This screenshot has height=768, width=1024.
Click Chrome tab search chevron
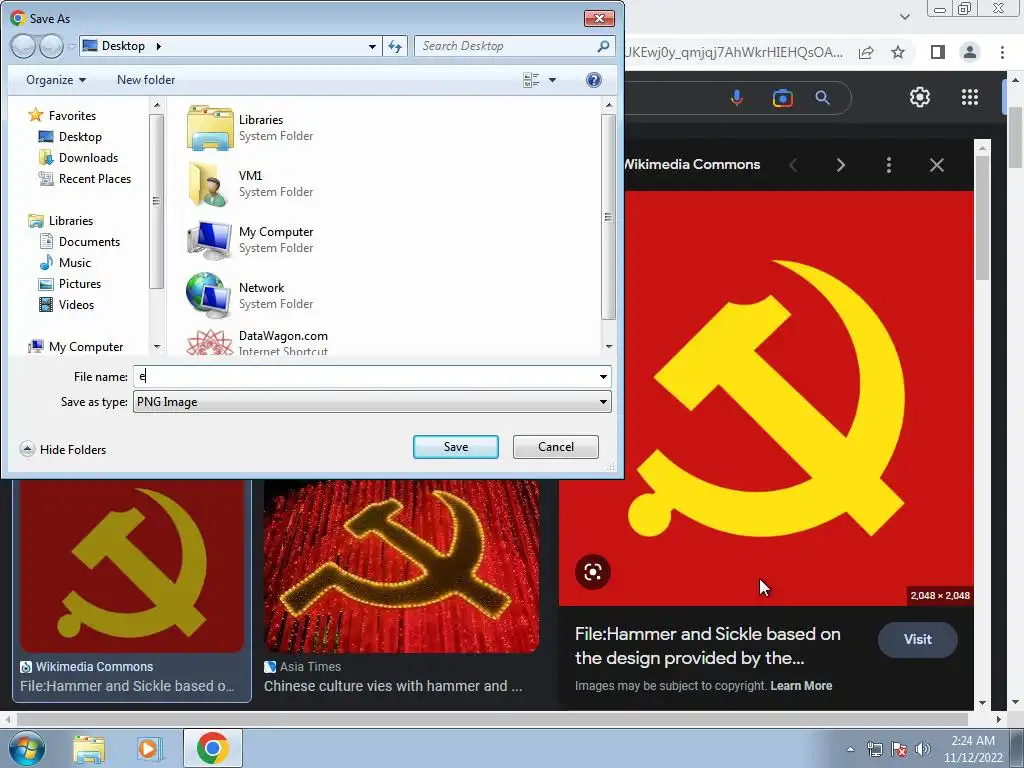pyautogui.click(x=904, y=17)
